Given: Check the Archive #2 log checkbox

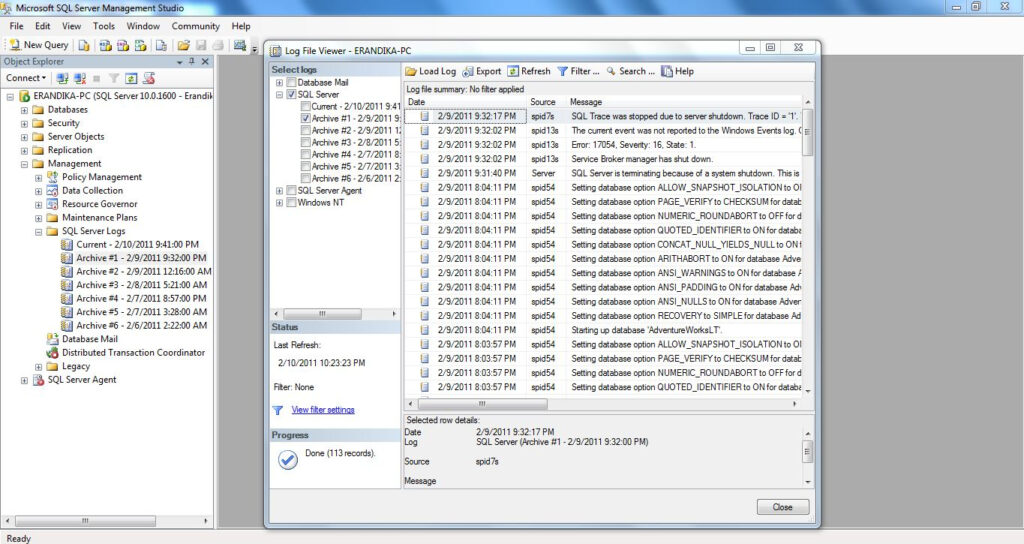Looking at the screenshot, I should click(x=305, y=131).
